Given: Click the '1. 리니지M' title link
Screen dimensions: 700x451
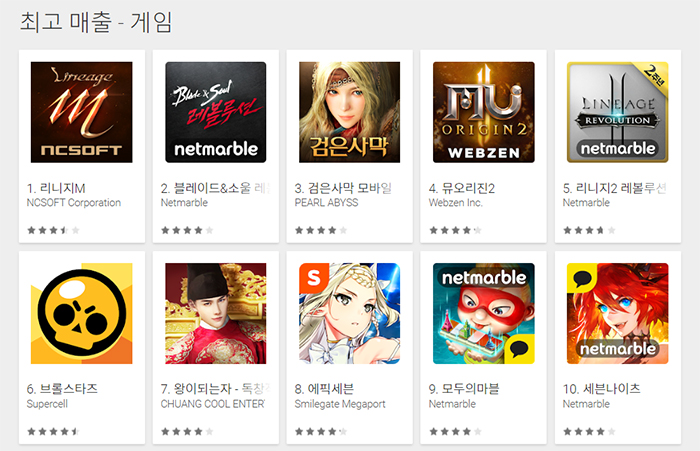Looking at the screenshot, I should [x=56, y=188].
